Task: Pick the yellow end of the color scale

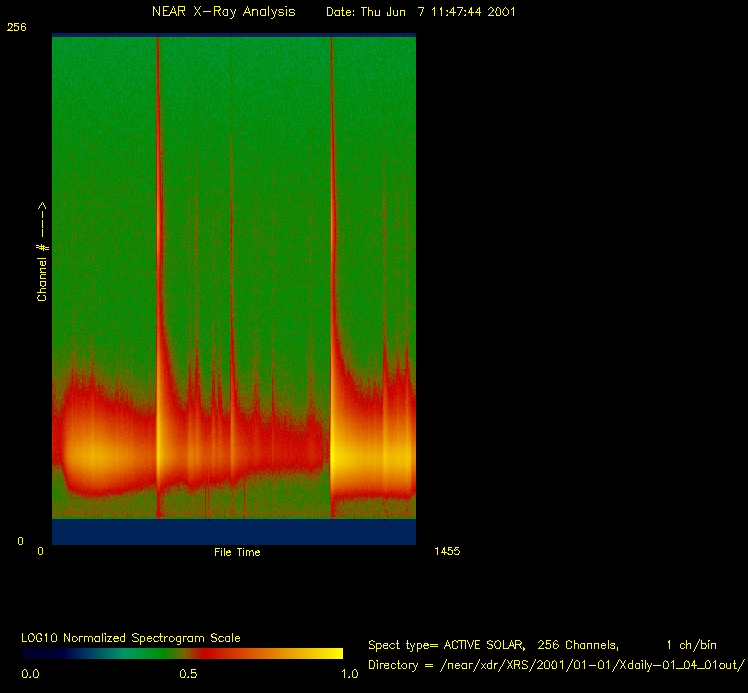Action: click(x=330, y=653)
